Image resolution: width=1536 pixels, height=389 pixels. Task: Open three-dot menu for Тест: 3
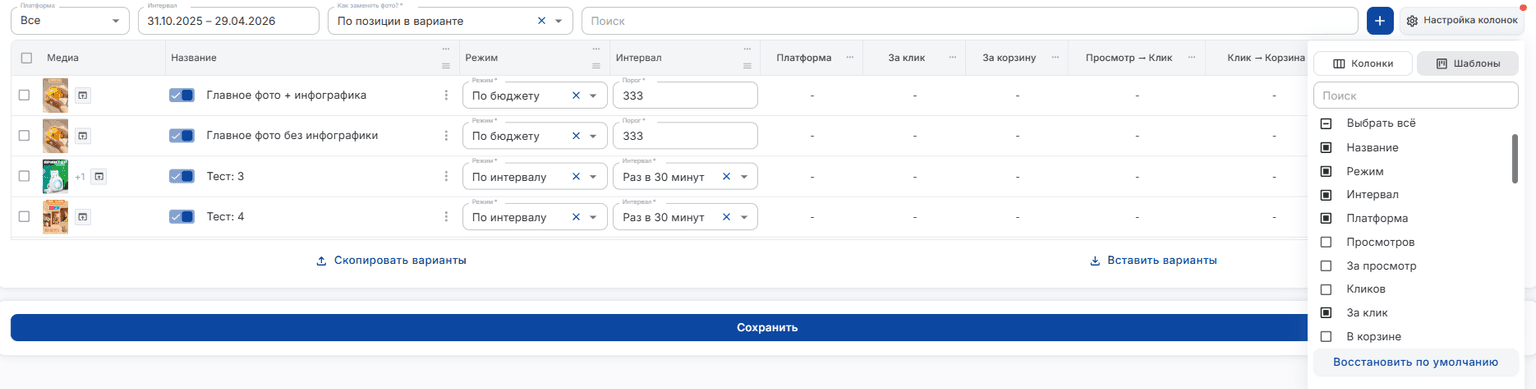446,177
